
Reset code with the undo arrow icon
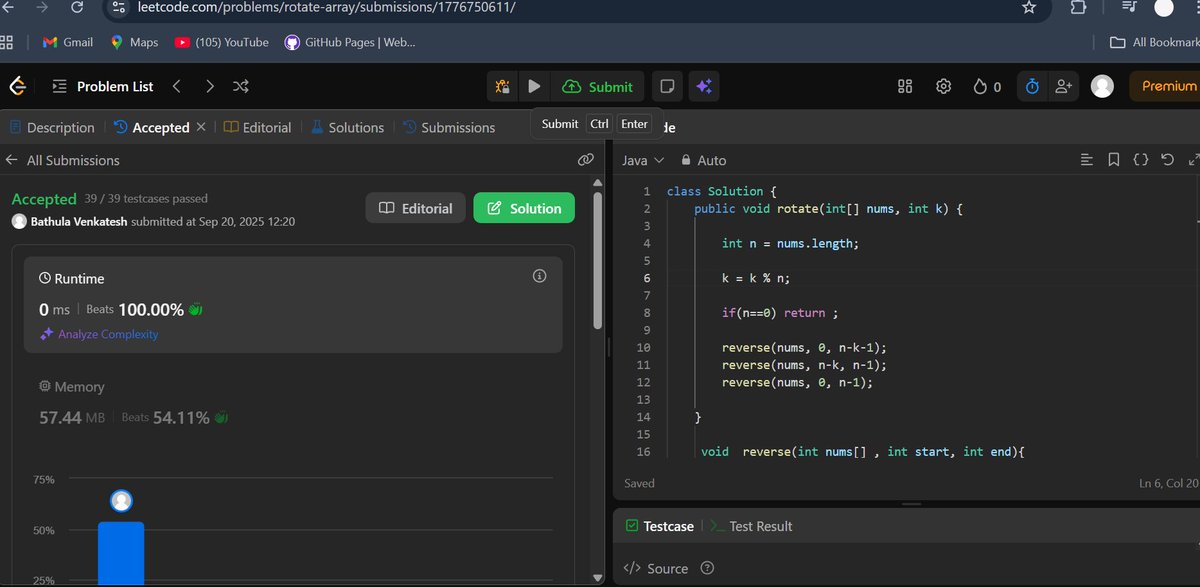click(1167, 159)
